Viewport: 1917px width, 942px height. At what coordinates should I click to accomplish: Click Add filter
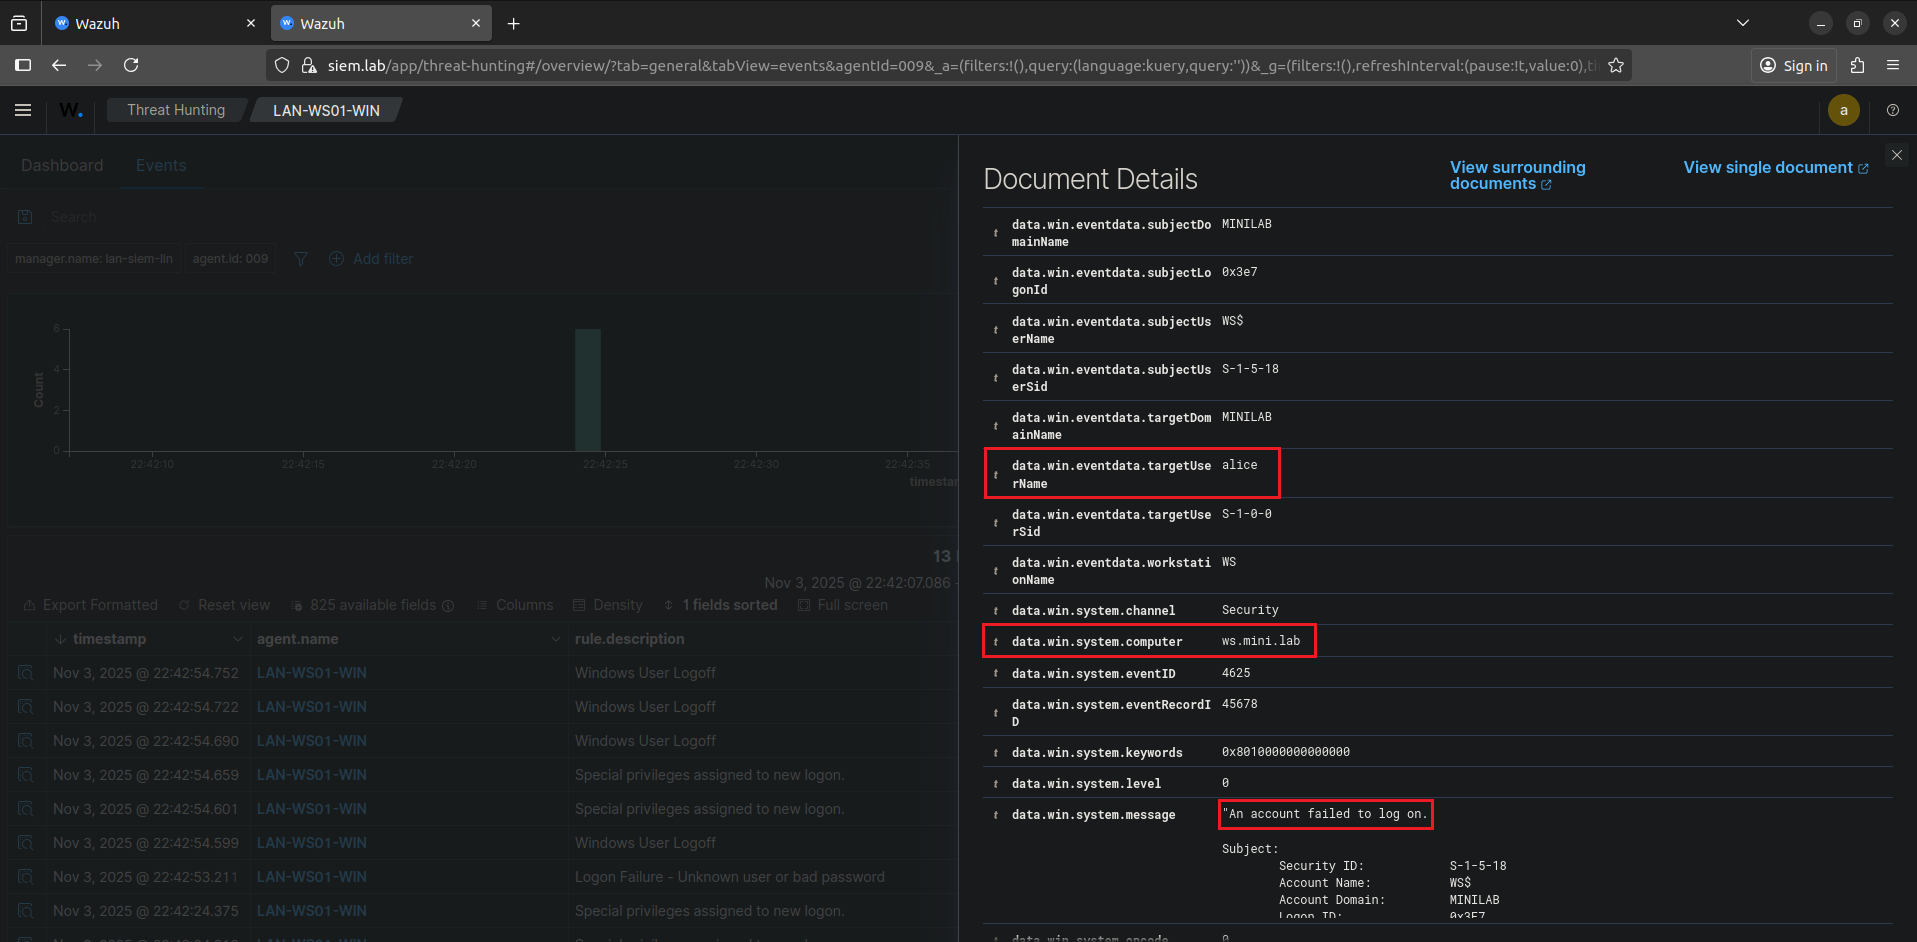pos(371,259)
